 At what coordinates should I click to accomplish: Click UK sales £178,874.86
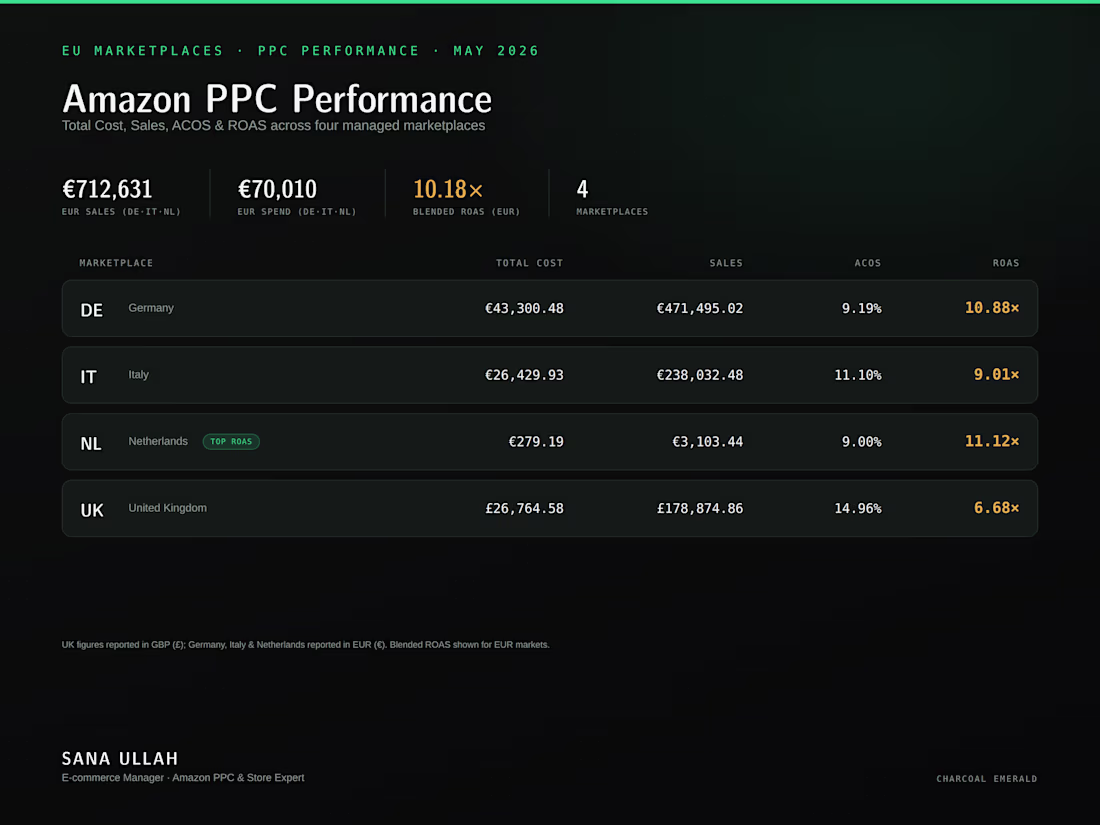pyautogui.click(x=699, y=509)
